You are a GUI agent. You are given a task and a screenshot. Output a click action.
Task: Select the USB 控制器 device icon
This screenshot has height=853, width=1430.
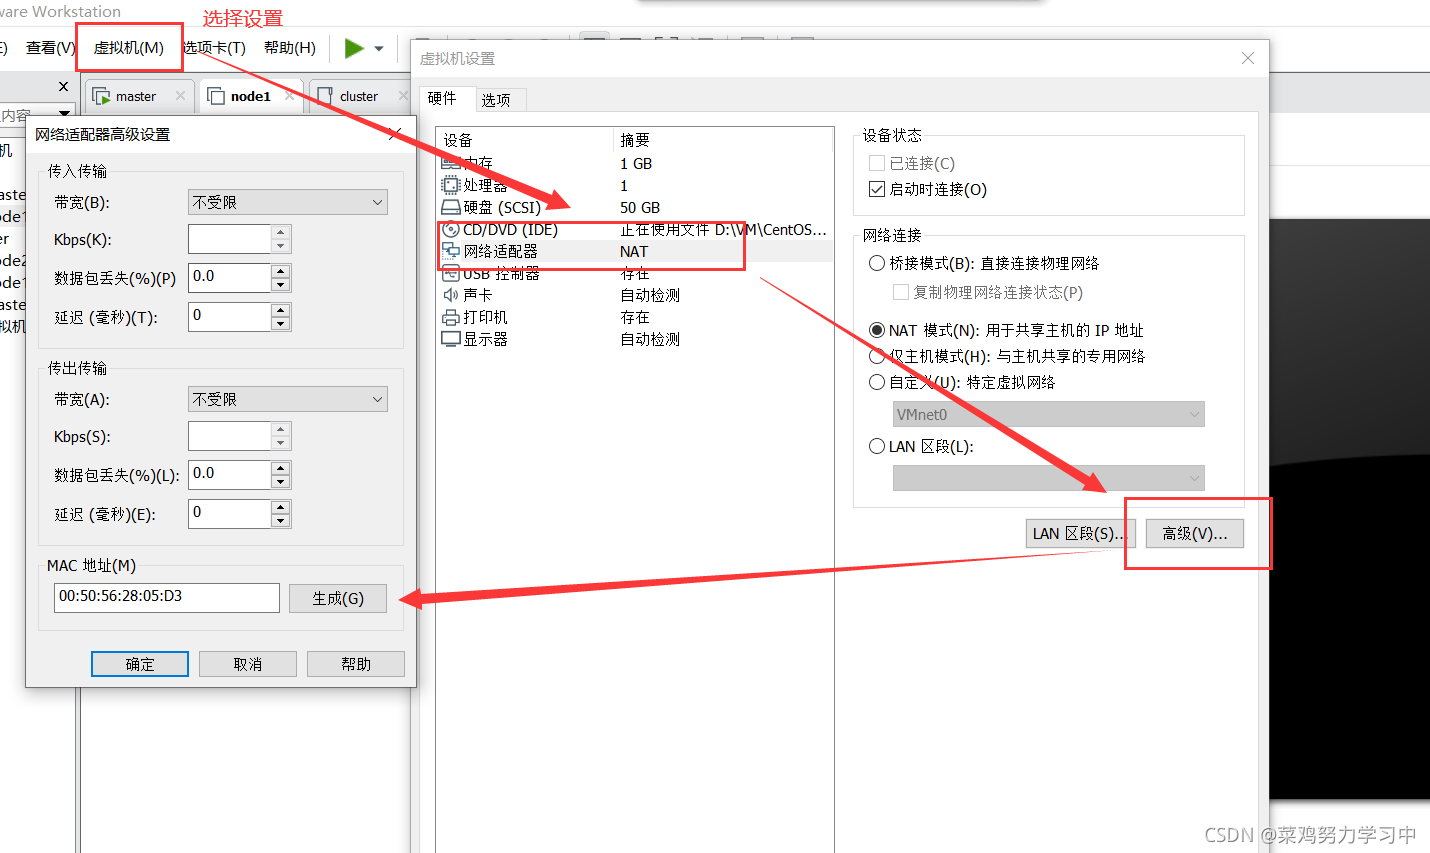pyautogui.click(x=452, y=273)
